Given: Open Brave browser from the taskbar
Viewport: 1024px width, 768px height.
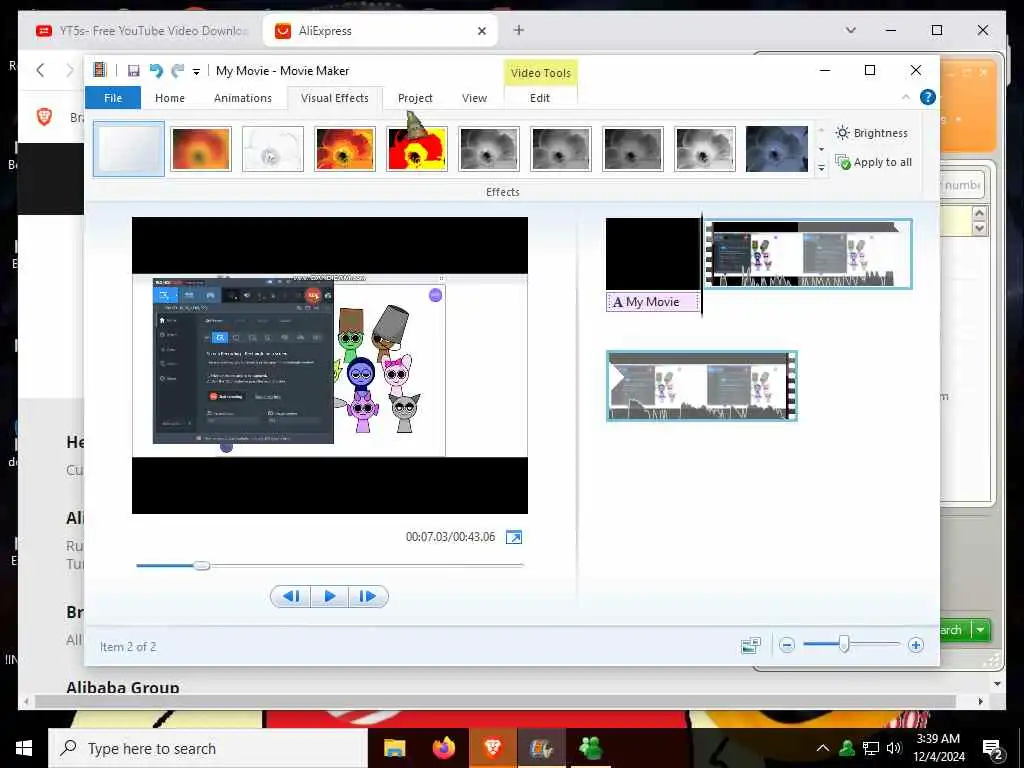Looking at the screenshot, I should (x=492, y=748).
